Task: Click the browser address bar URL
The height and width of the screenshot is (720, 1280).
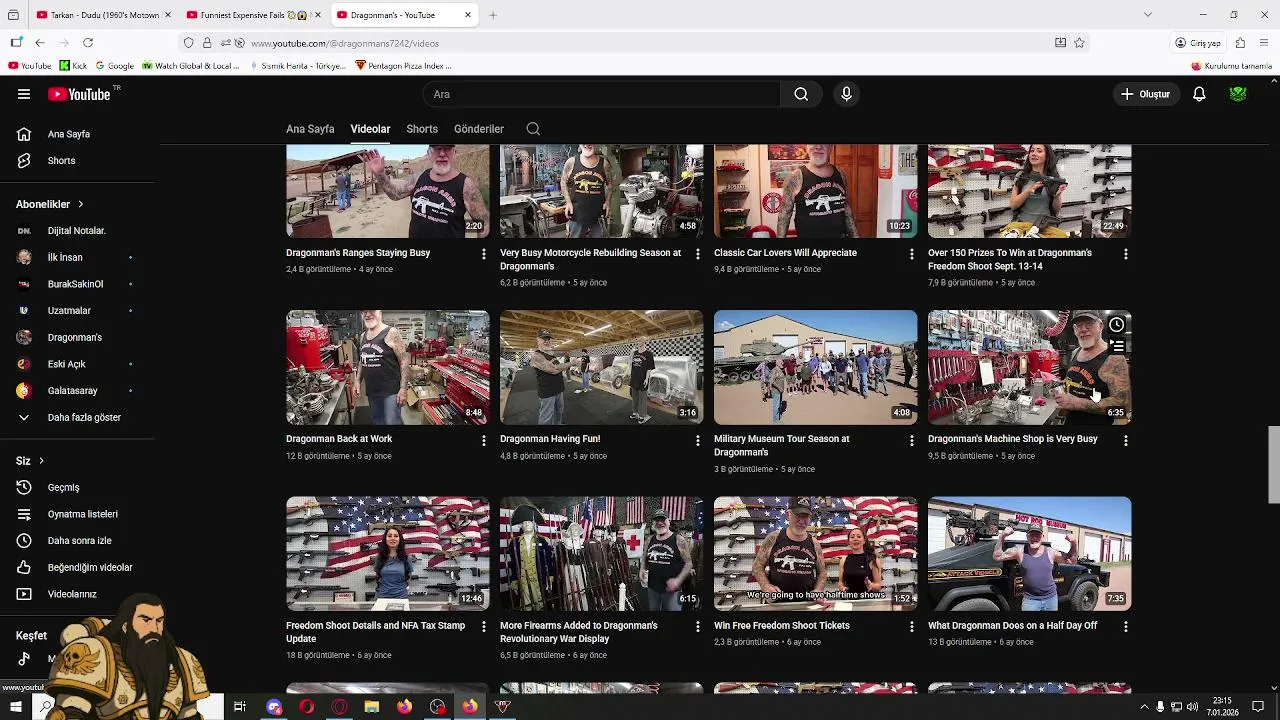Action: 345,43
